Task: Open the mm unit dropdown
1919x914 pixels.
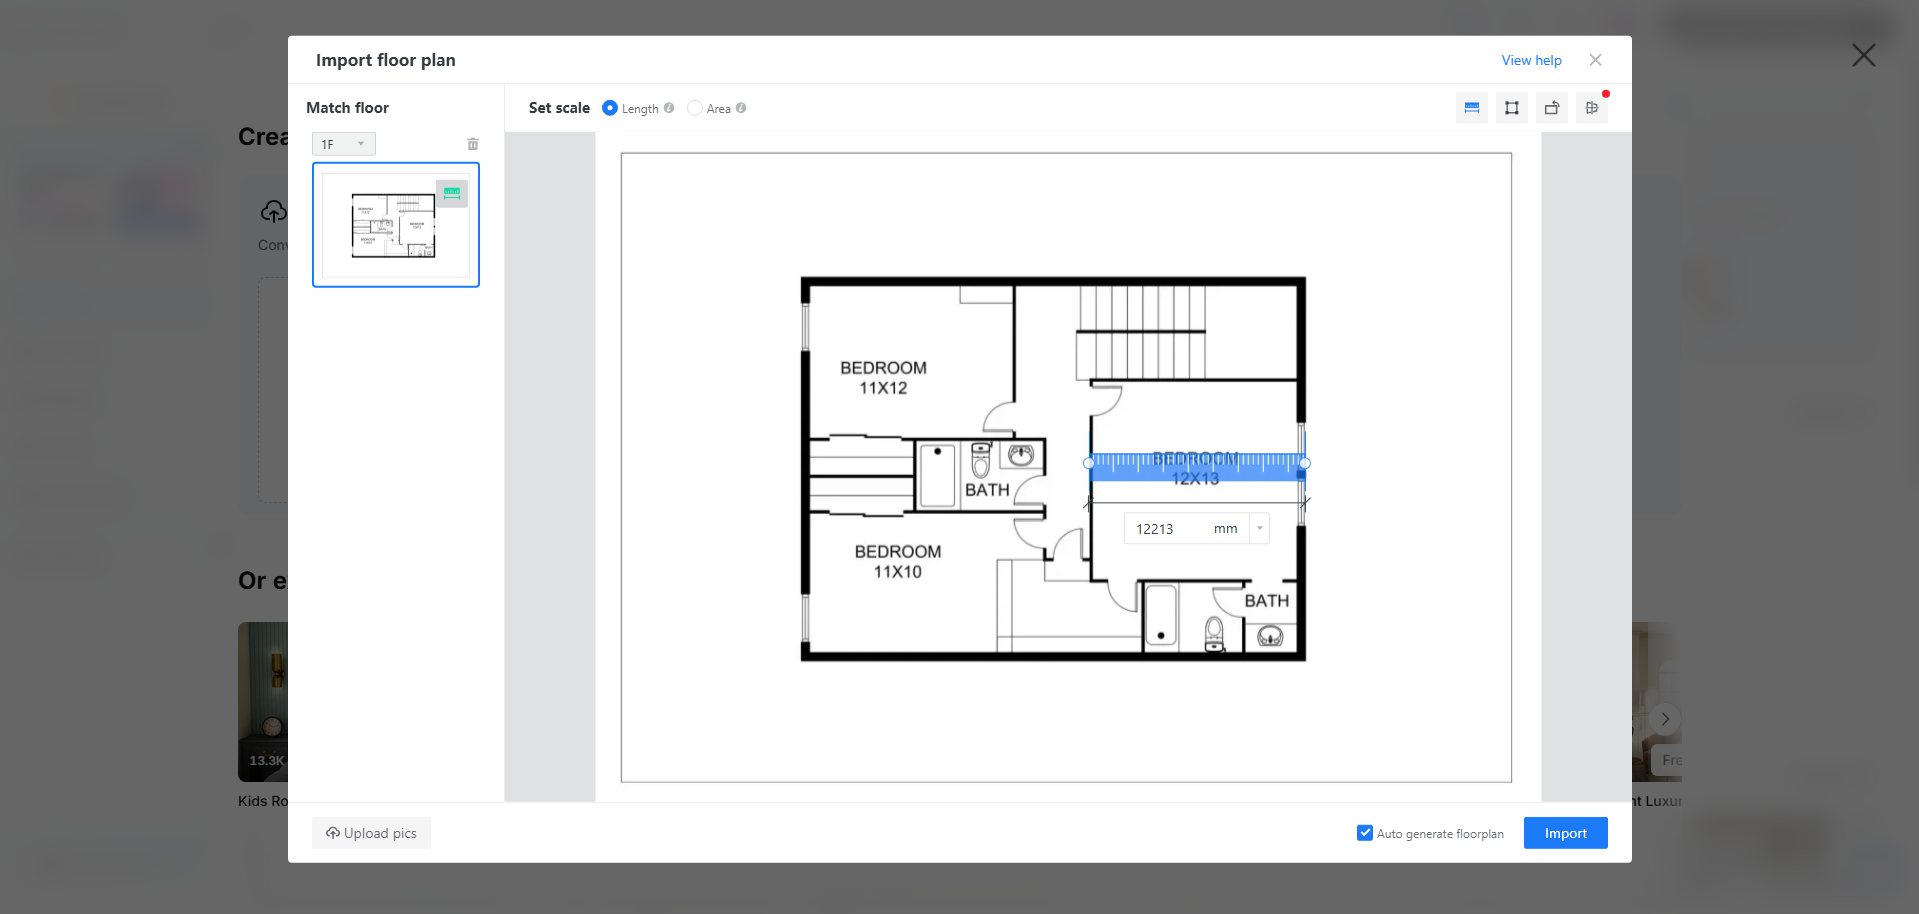Action: pyautogui.click(x=1258, y=528)
